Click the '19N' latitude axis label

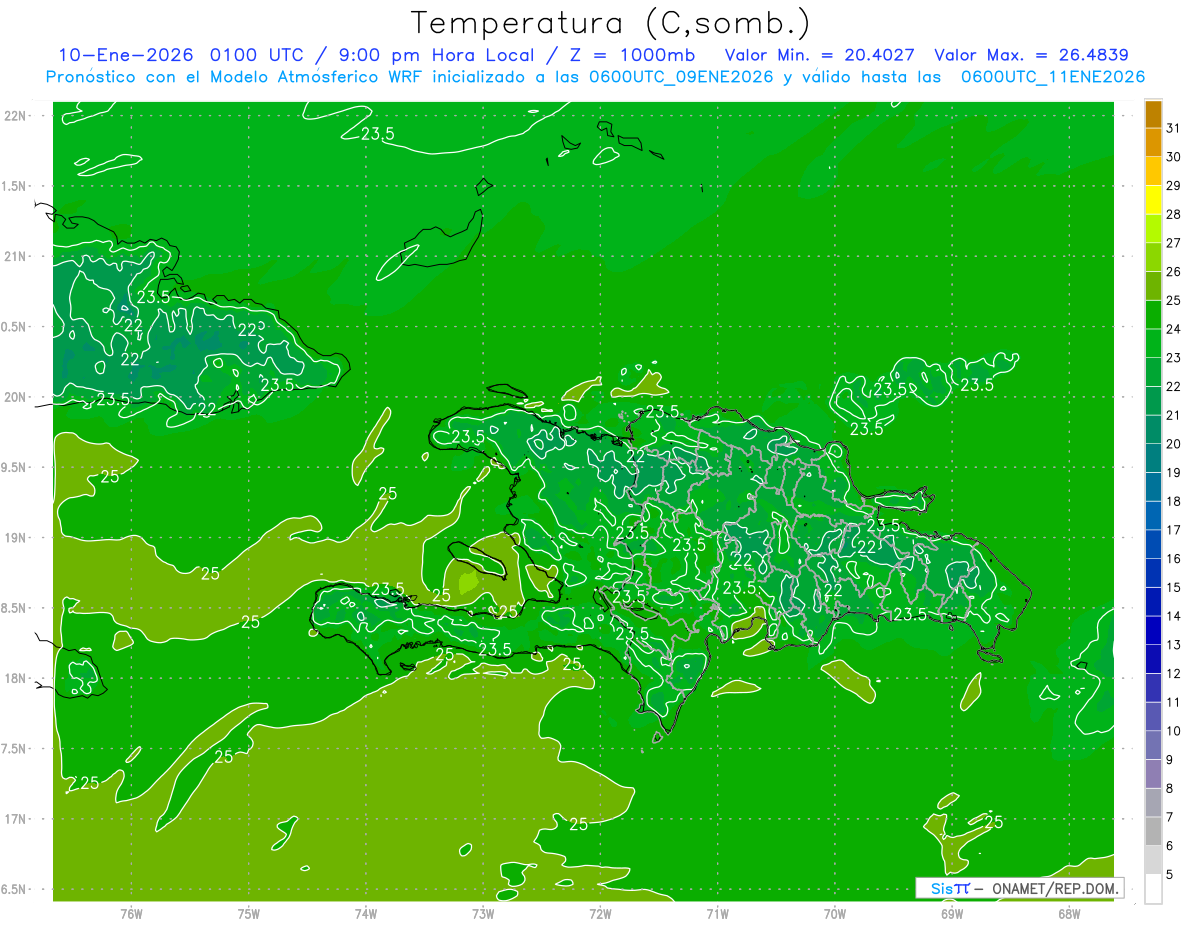16,537
